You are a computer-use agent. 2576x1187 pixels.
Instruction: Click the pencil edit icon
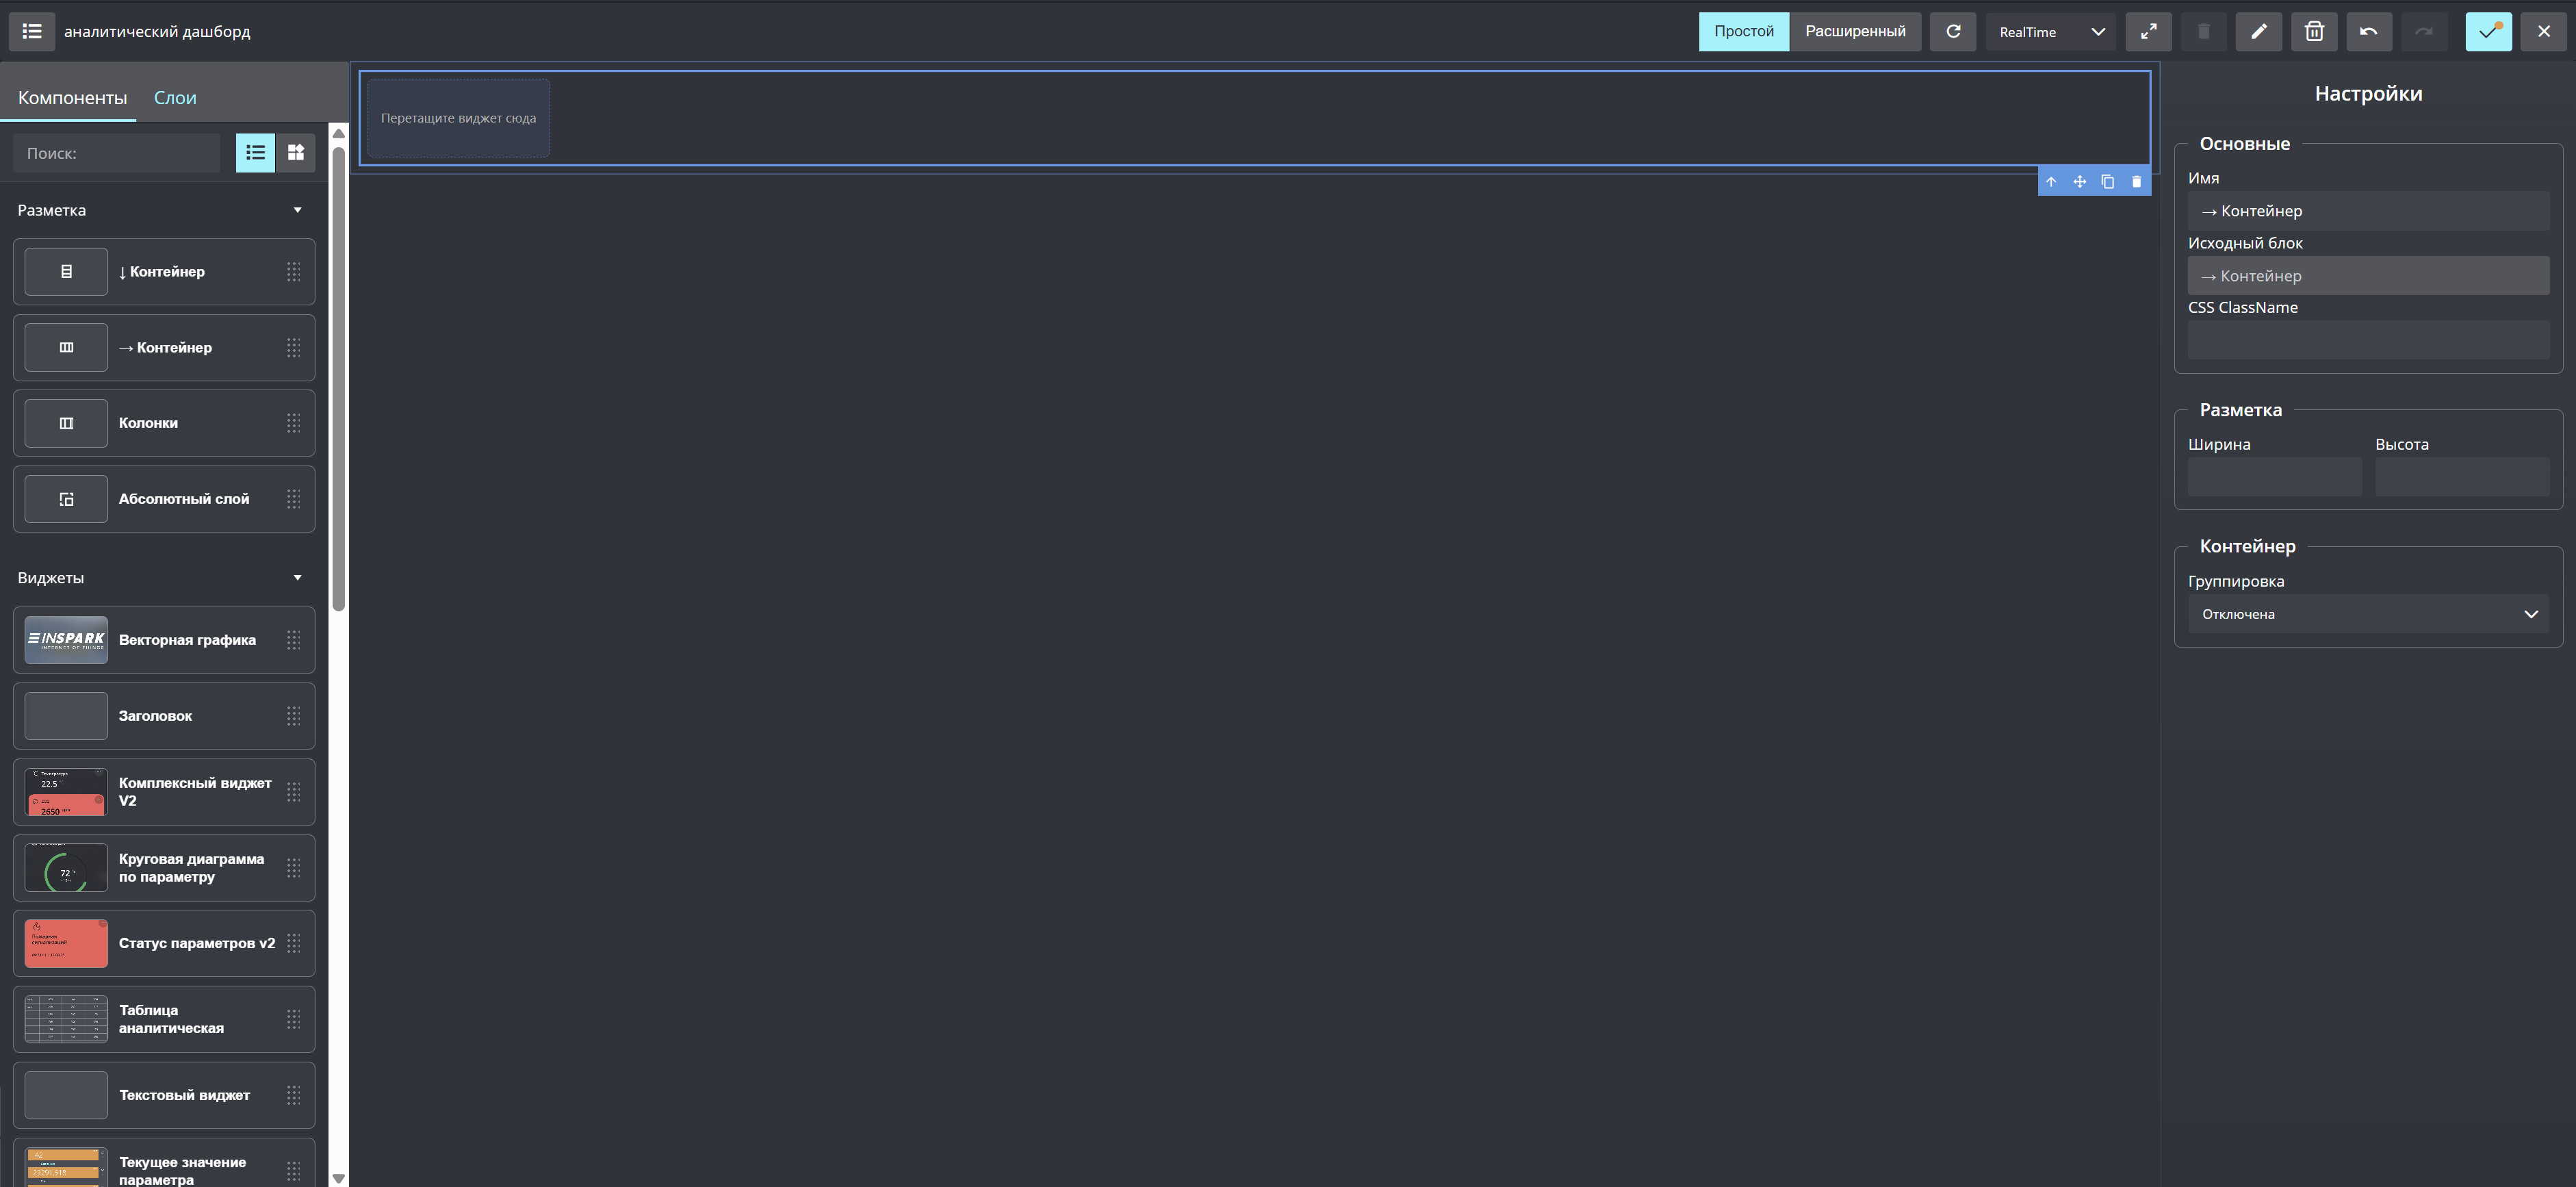coord(2258,31)
